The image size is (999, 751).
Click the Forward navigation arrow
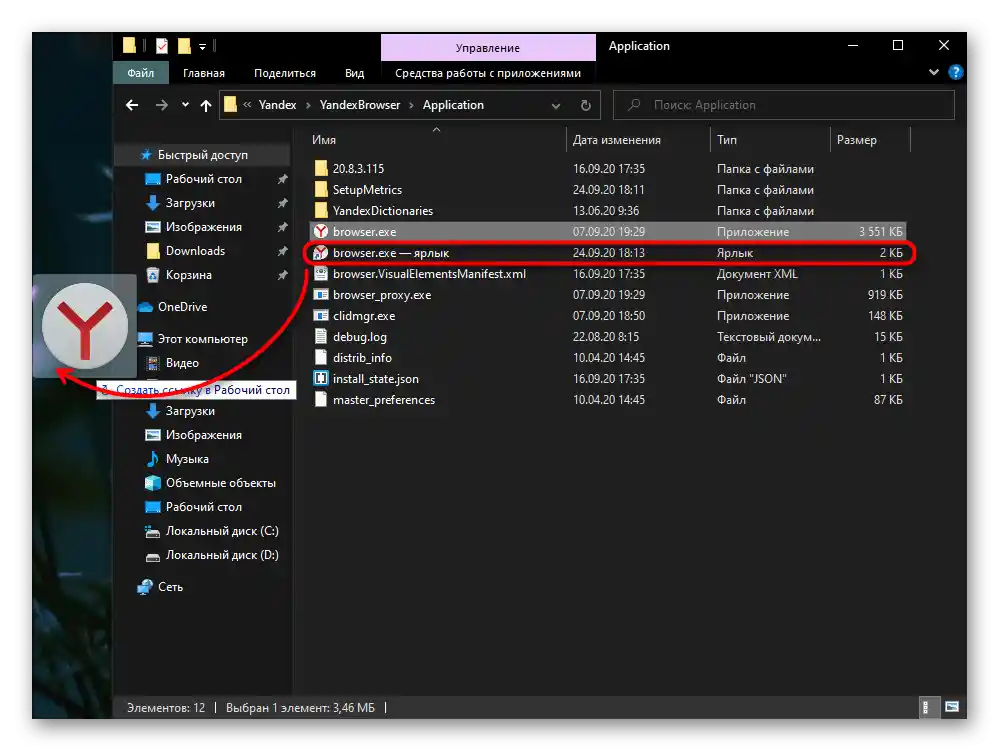(x=162, y=105)
